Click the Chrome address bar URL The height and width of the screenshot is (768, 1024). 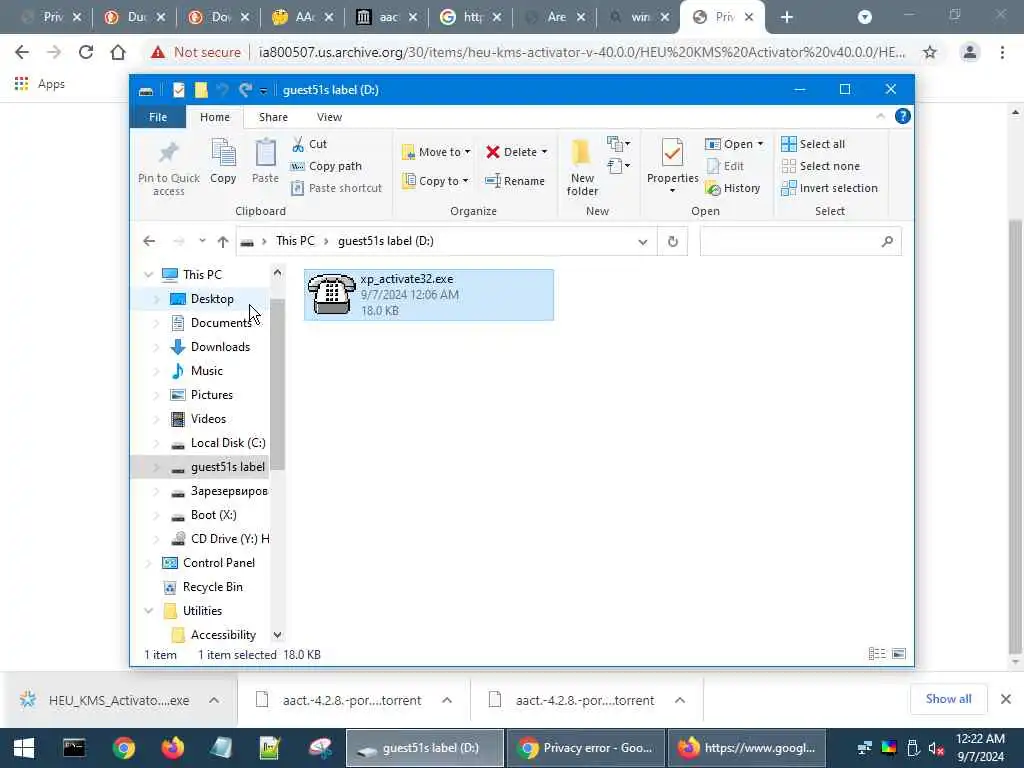[x=581, y=52]
